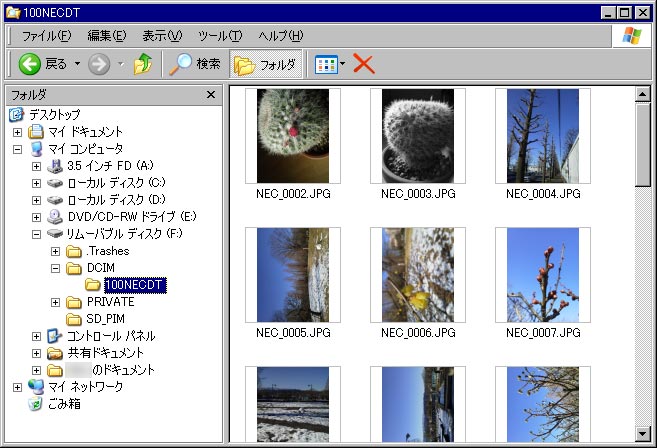The image size is (657, 448).
Task: Expand the user's のドキュメント node
Action: coord(36,370)
